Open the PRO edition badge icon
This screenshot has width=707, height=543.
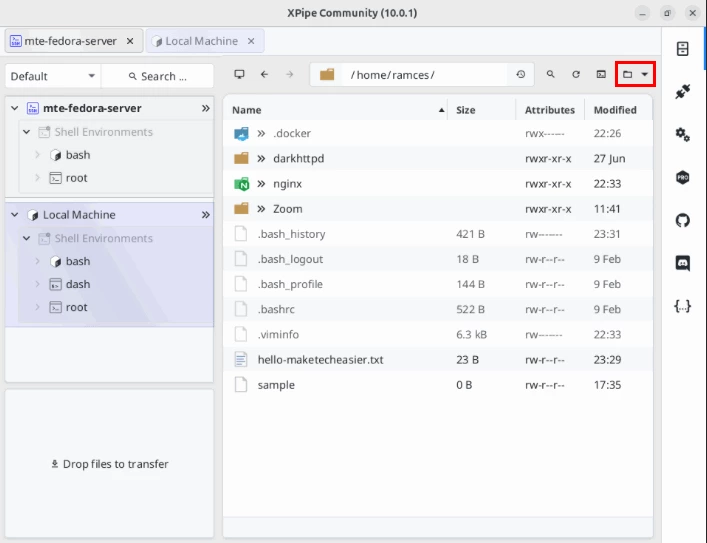click(x=683, y=177)
